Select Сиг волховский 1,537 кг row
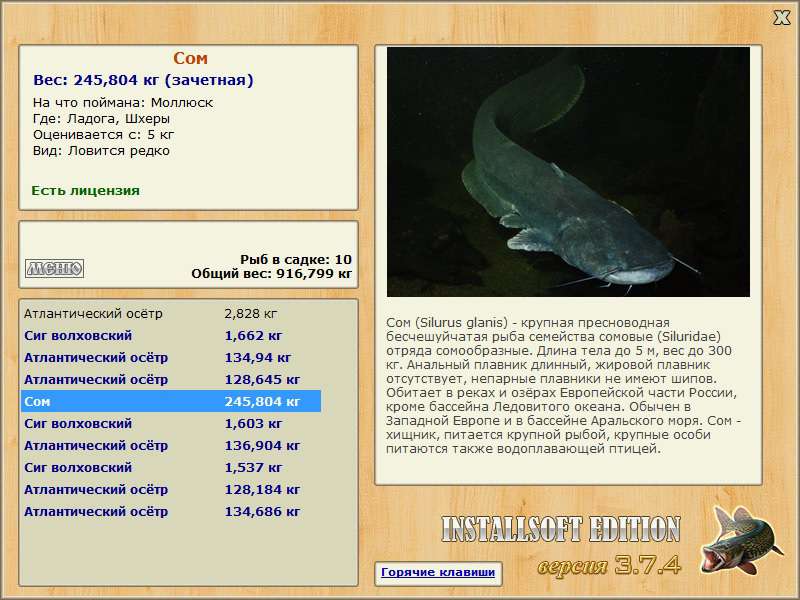 click(x=171, y=467)
